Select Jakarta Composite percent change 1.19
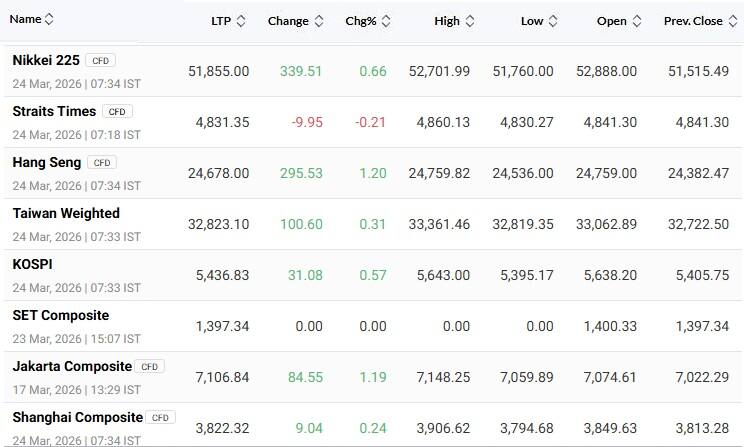Screen dimensions: 744x447 (373, 377)
